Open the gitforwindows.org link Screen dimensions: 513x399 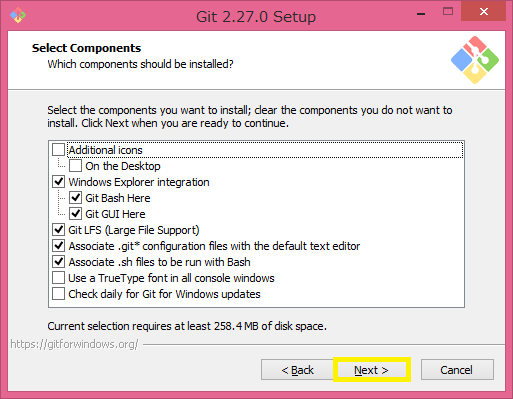click(x=74, y=344)
